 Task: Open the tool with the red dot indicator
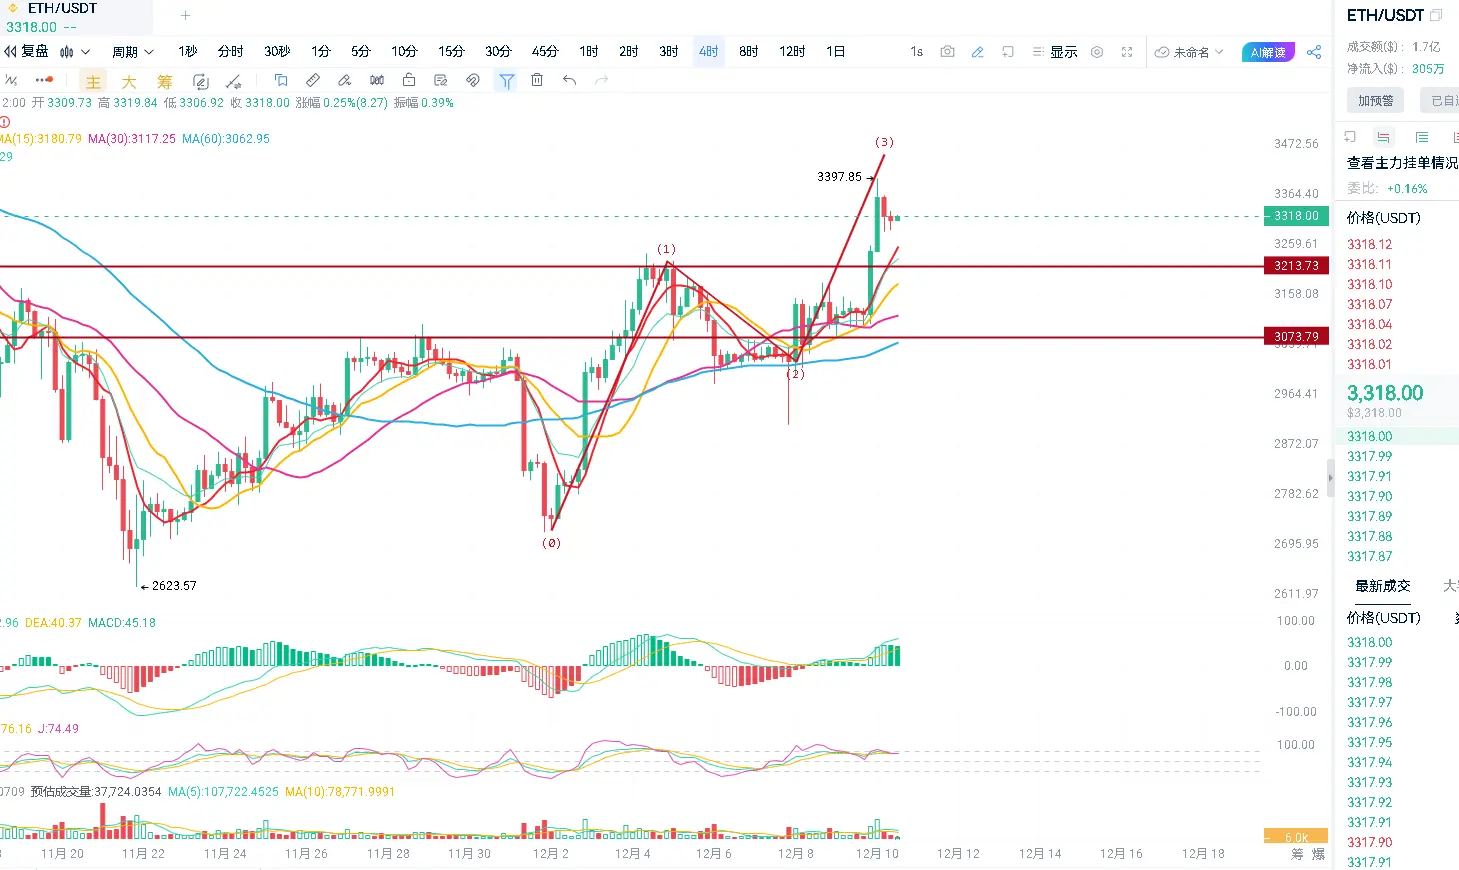coord(43,80)
